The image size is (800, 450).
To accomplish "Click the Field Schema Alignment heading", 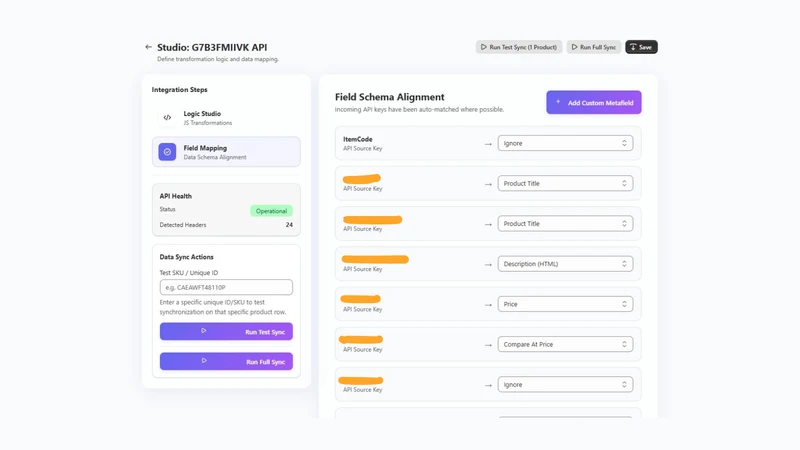I will click(x=390, y=97).
